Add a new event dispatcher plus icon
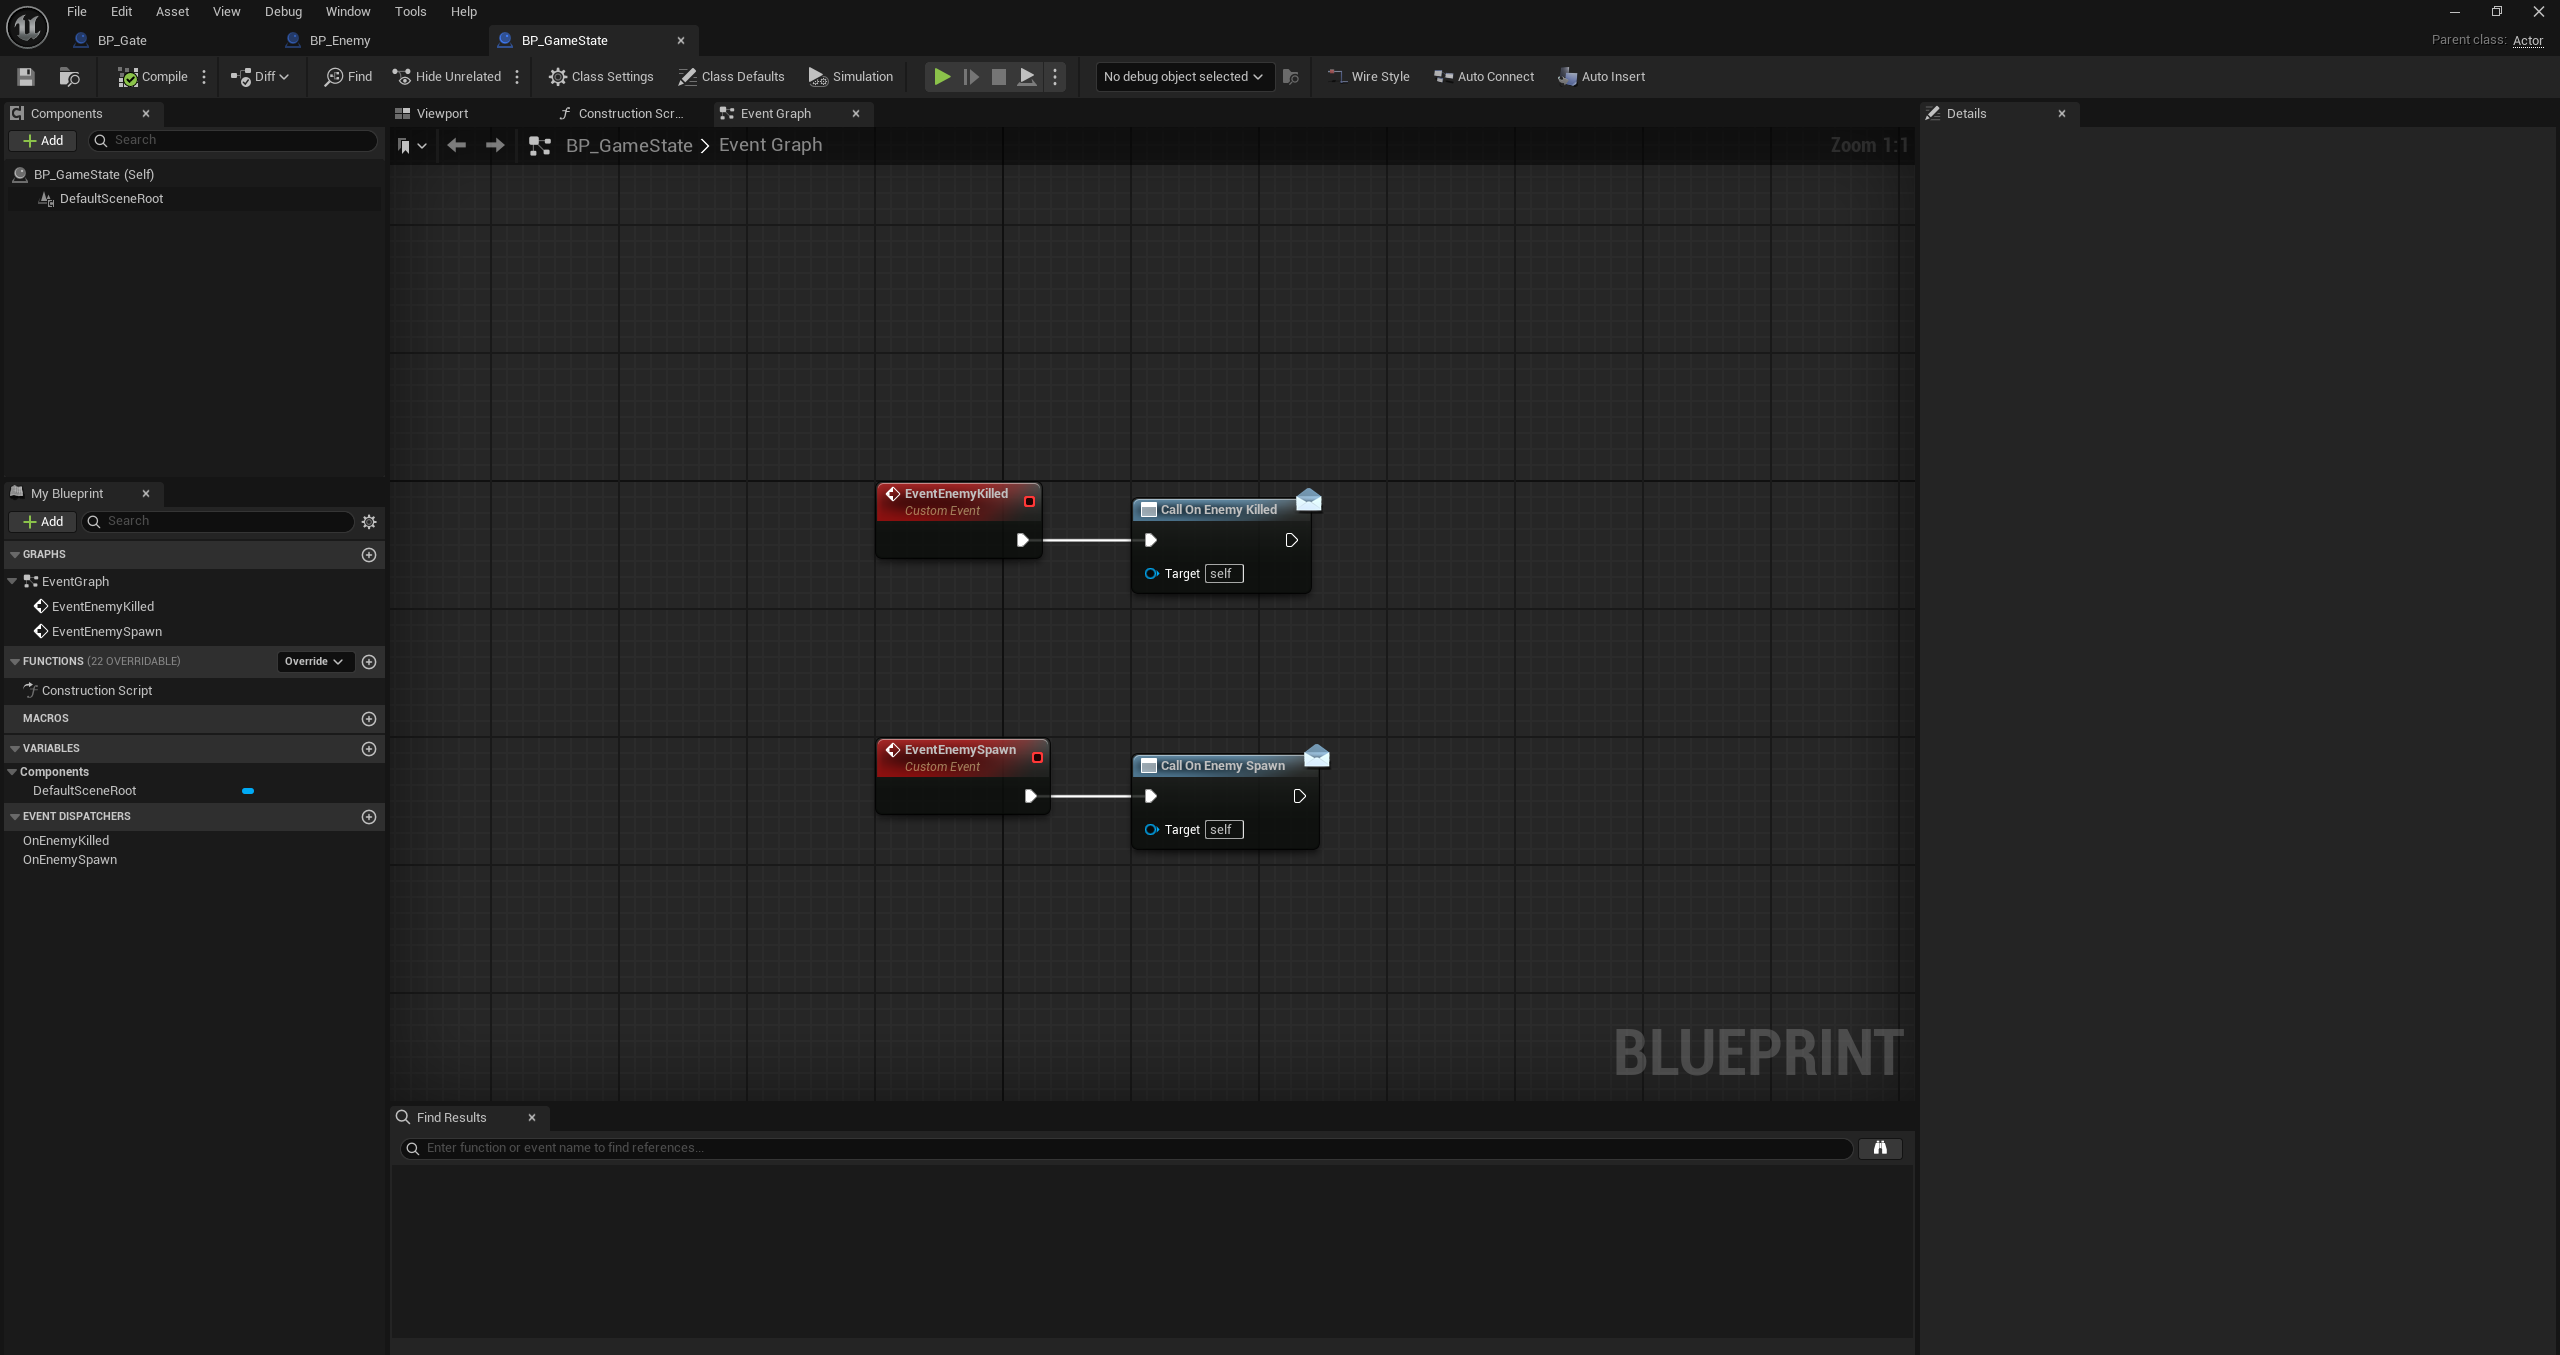The width and height of the screenshot is (2560, 1355). click(x=369, y=817)
